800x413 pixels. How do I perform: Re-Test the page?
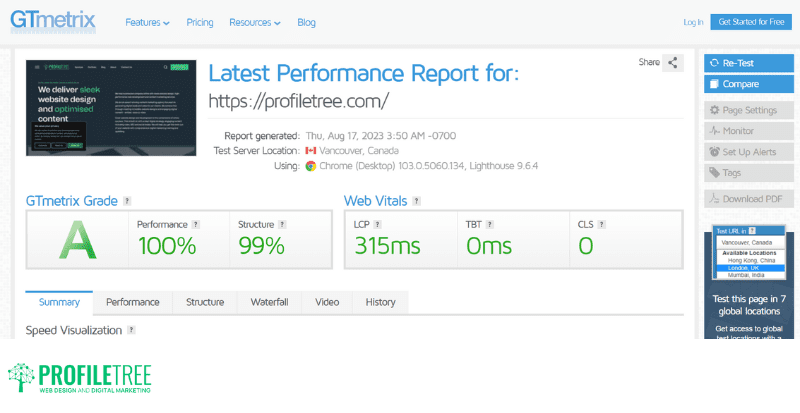[x=748, y=63]
